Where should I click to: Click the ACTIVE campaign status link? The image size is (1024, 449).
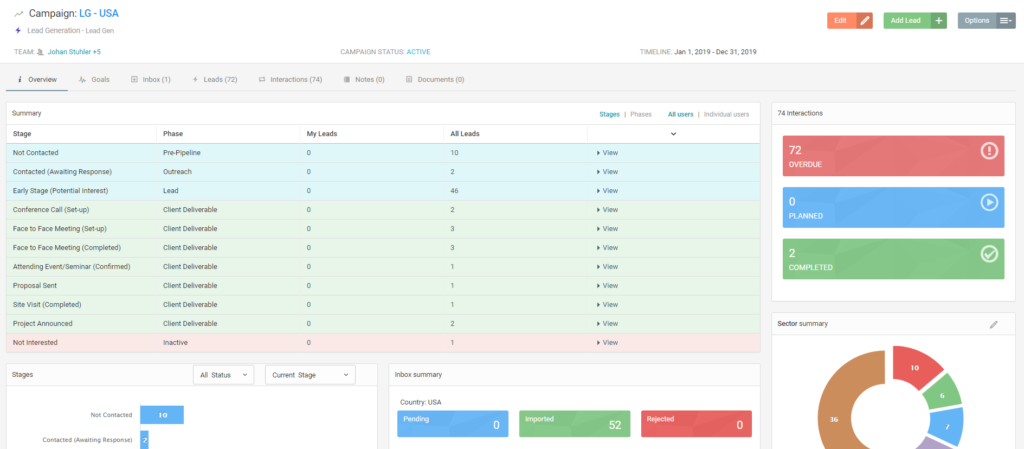[x=419, y=52]
